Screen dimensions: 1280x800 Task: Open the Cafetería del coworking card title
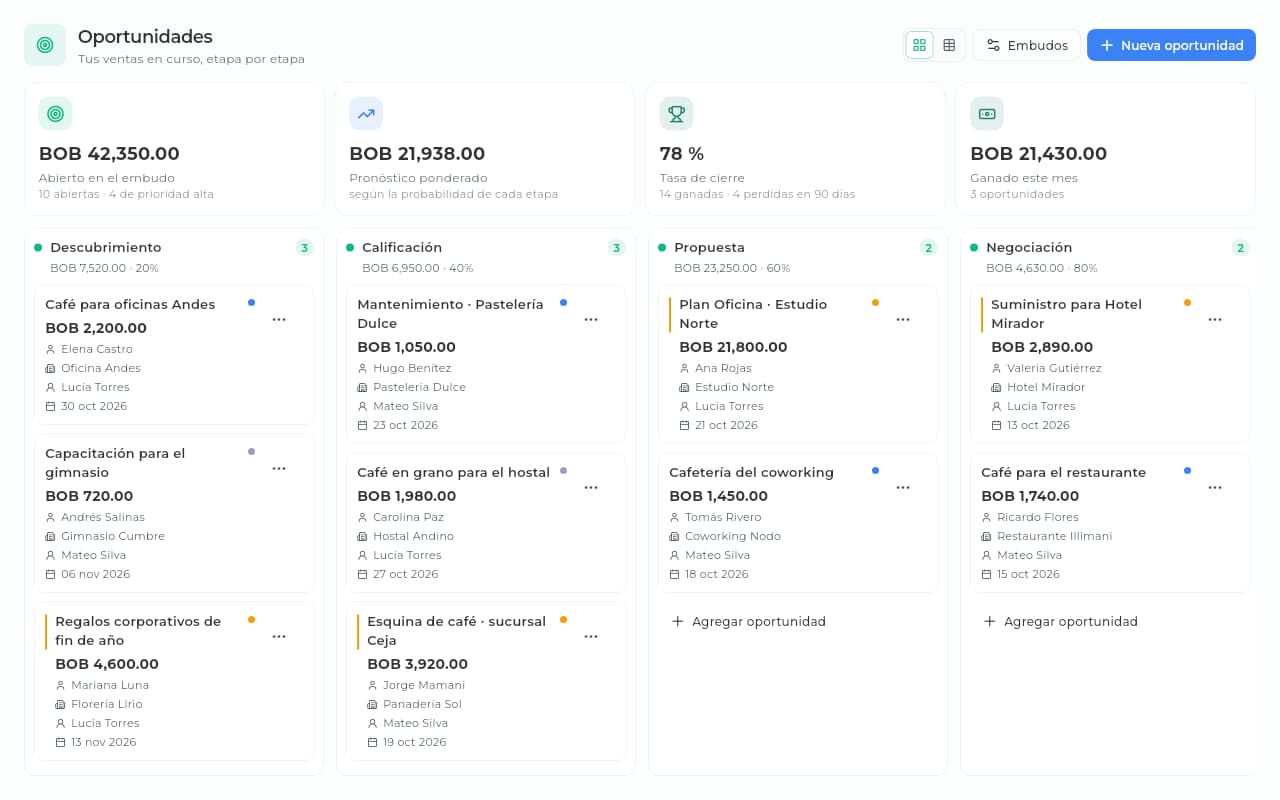(751, 472)
